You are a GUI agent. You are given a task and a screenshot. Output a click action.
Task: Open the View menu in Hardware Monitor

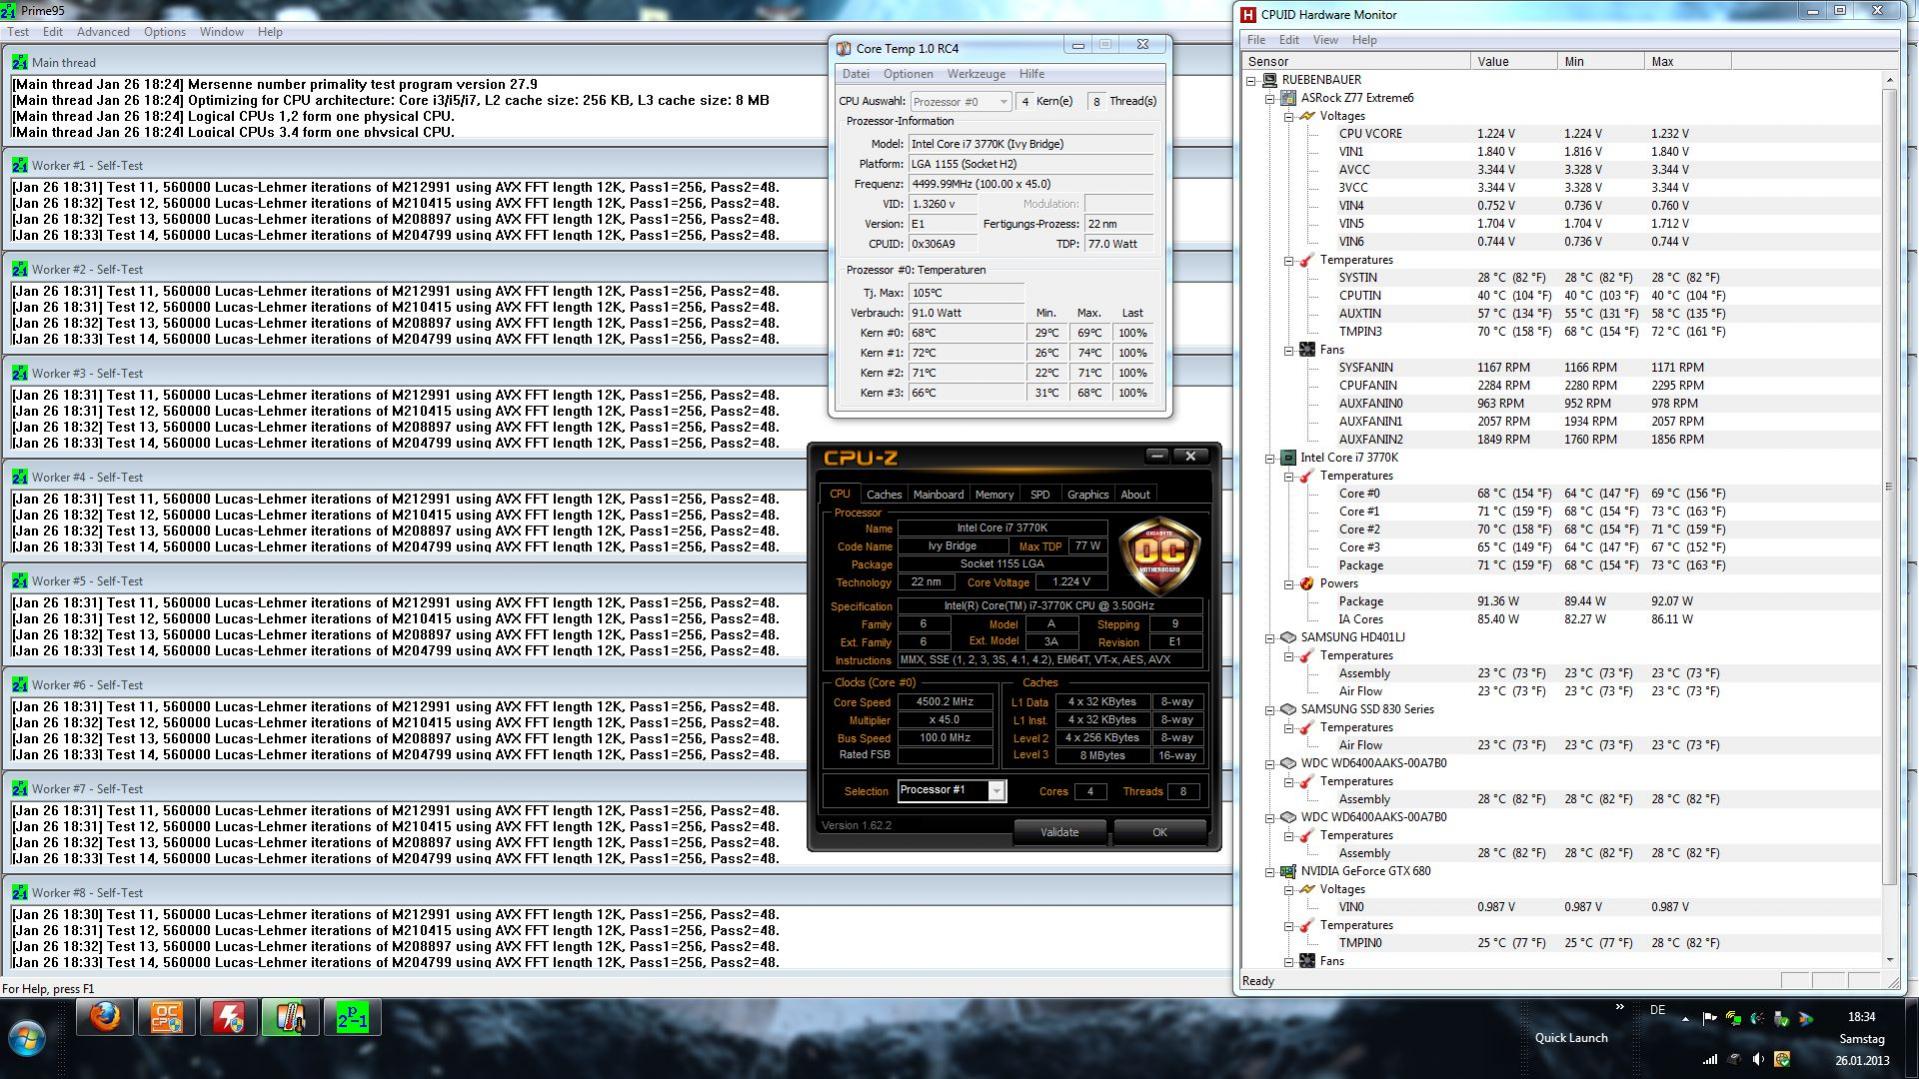[x=1325, y=40]
